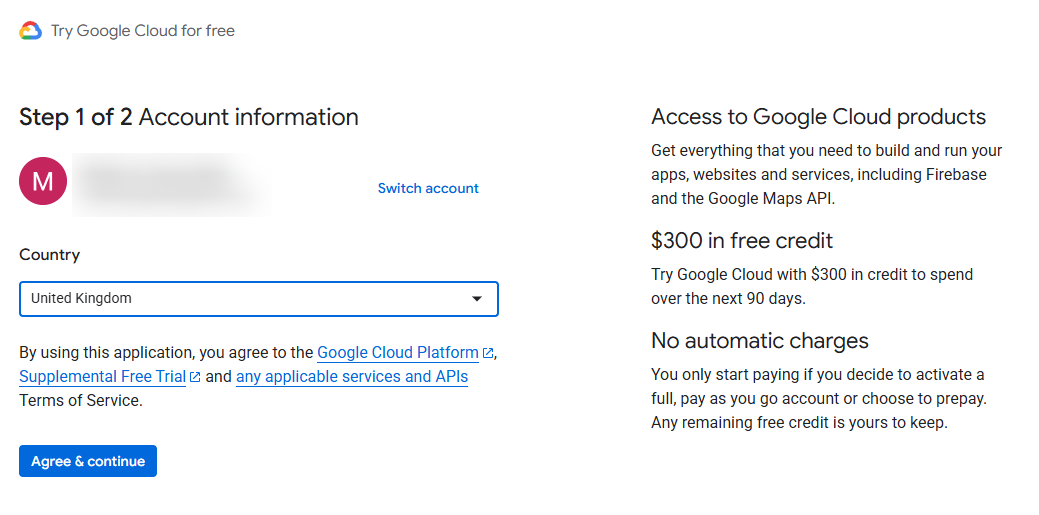Click the $300 in free credit heading
Image resolution: width=1039 pixels, height=515 pixels.
tap(742, 241)
